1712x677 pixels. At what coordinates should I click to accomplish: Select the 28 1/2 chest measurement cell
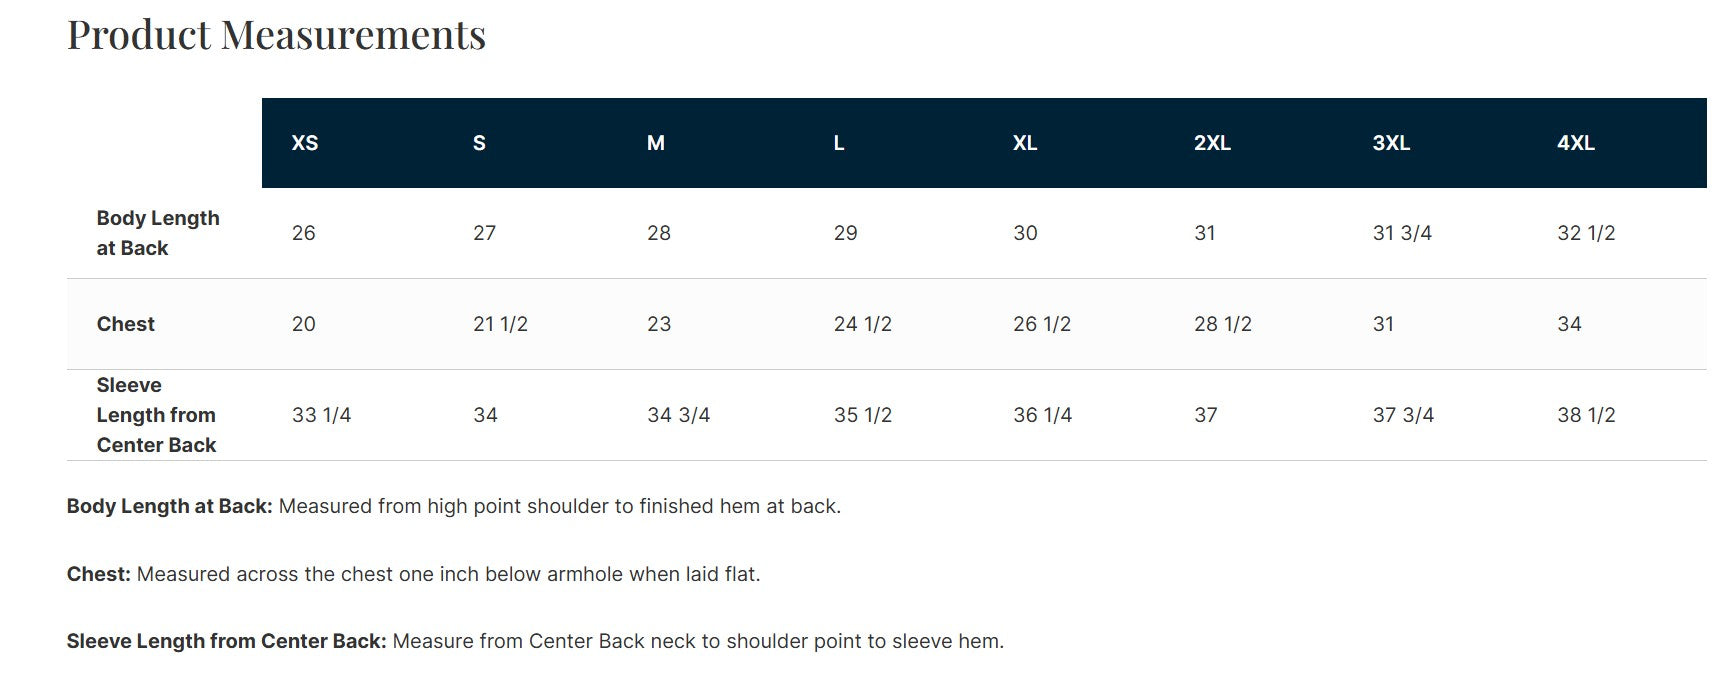point(1222,324)
